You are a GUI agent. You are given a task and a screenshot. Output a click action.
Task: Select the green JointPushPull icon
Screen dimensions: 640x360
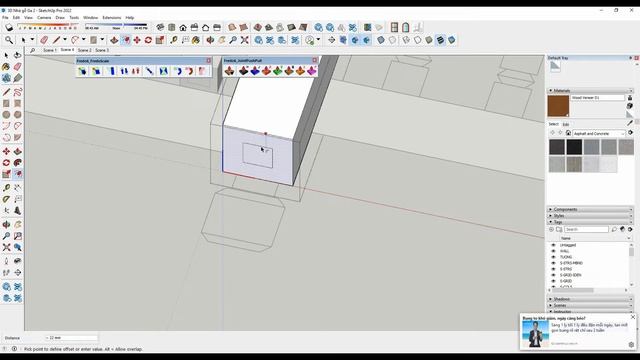278,71
